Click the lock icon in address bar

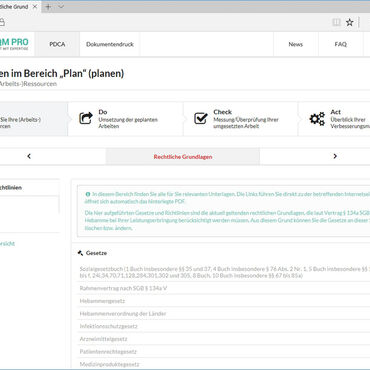point(2,22)
